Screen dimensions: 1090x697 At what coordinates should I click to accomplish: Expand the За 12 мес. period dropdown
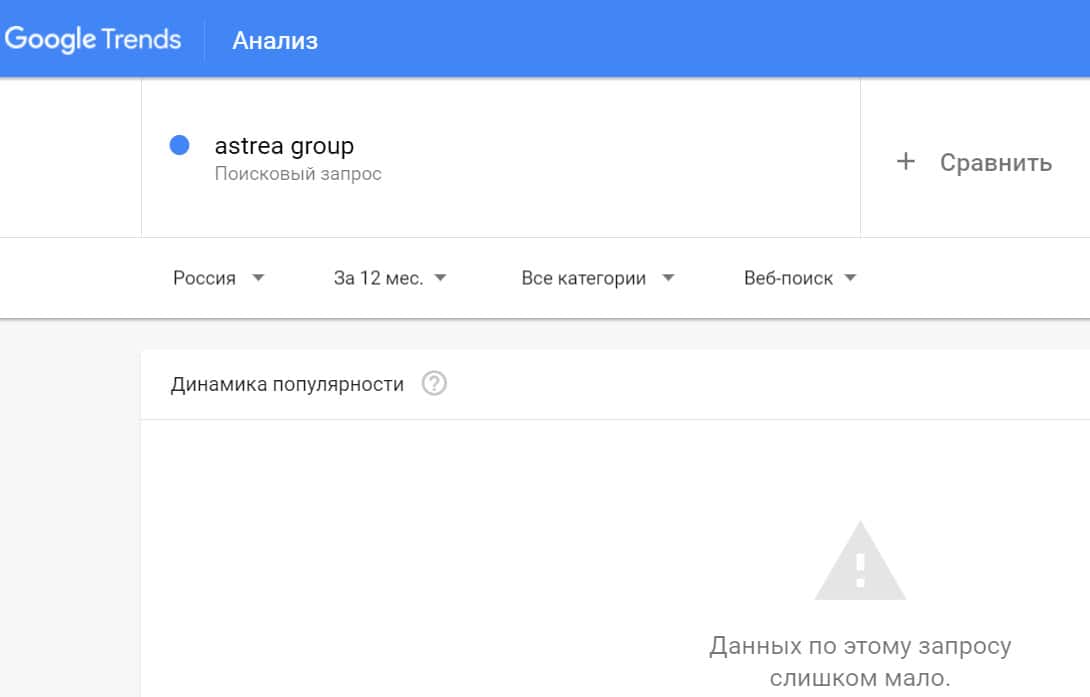[x=378, y=278]
